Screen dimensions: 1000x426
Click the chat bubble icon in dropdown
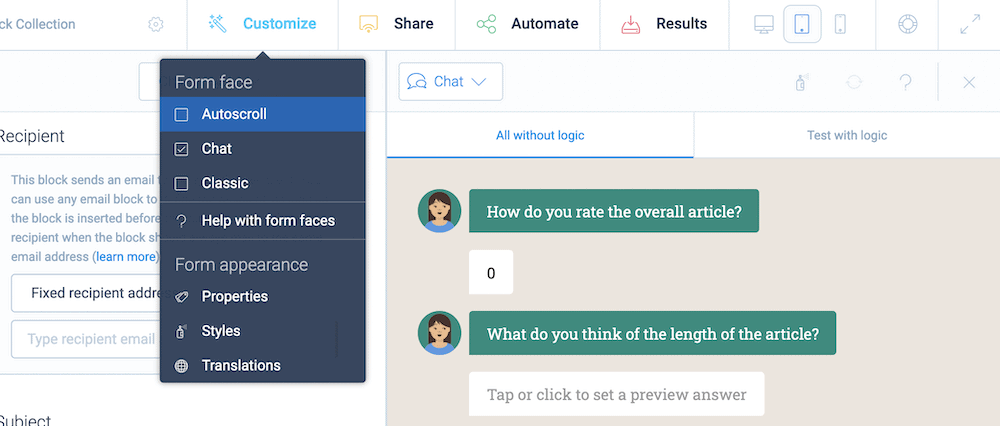tap(416, 82)
